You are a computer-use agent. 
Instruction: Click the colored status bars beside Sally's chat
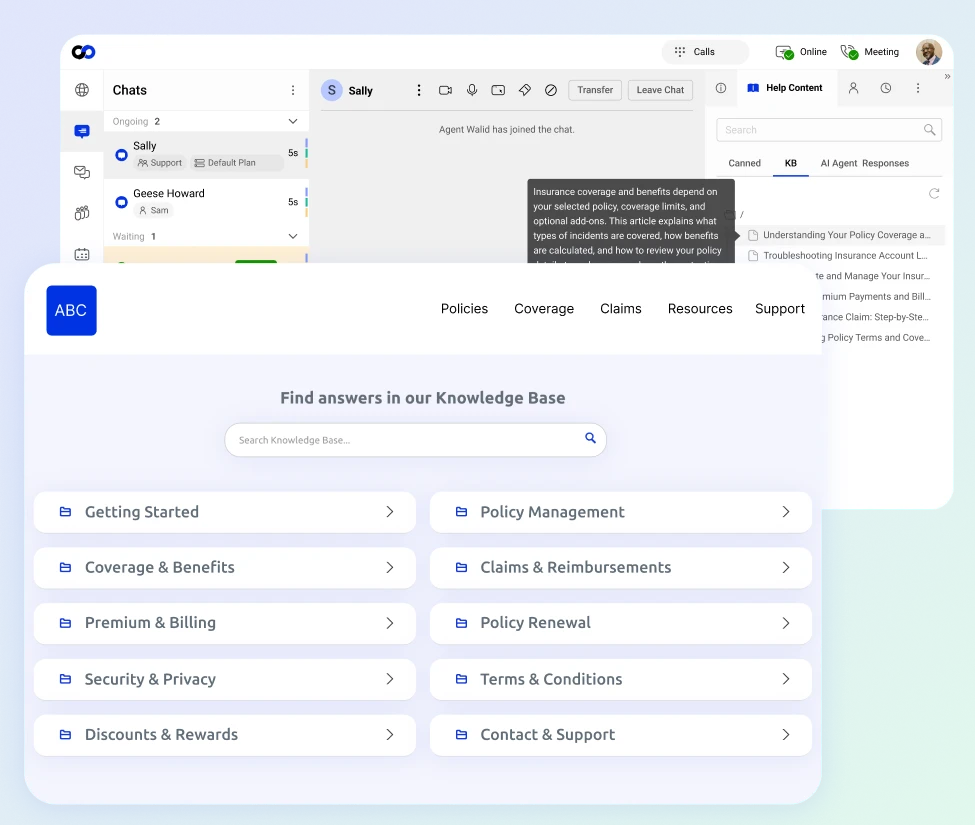[x=307, y=155]
